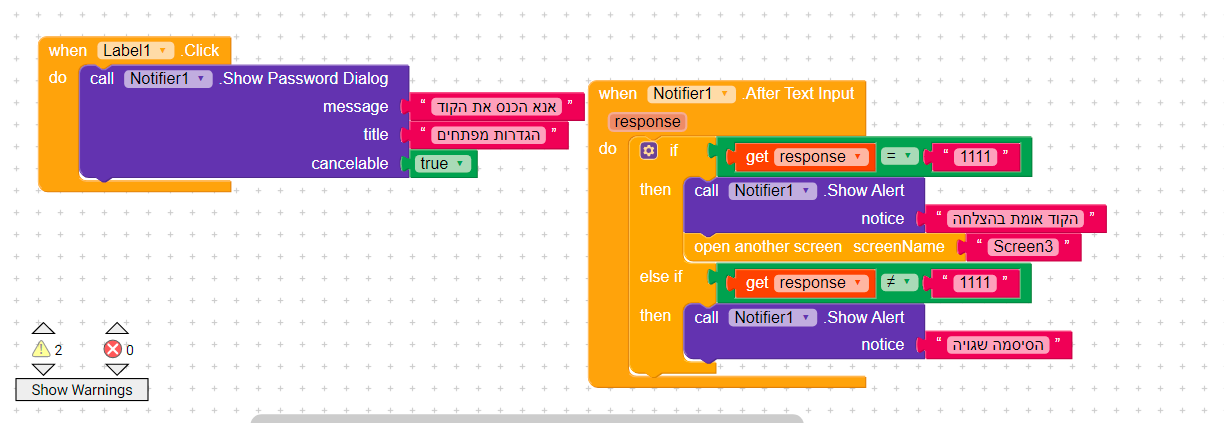The height and width of the screenshot is (423, 1224).
Task: Click the cancelable parameter label
Action: coord(349,164)
